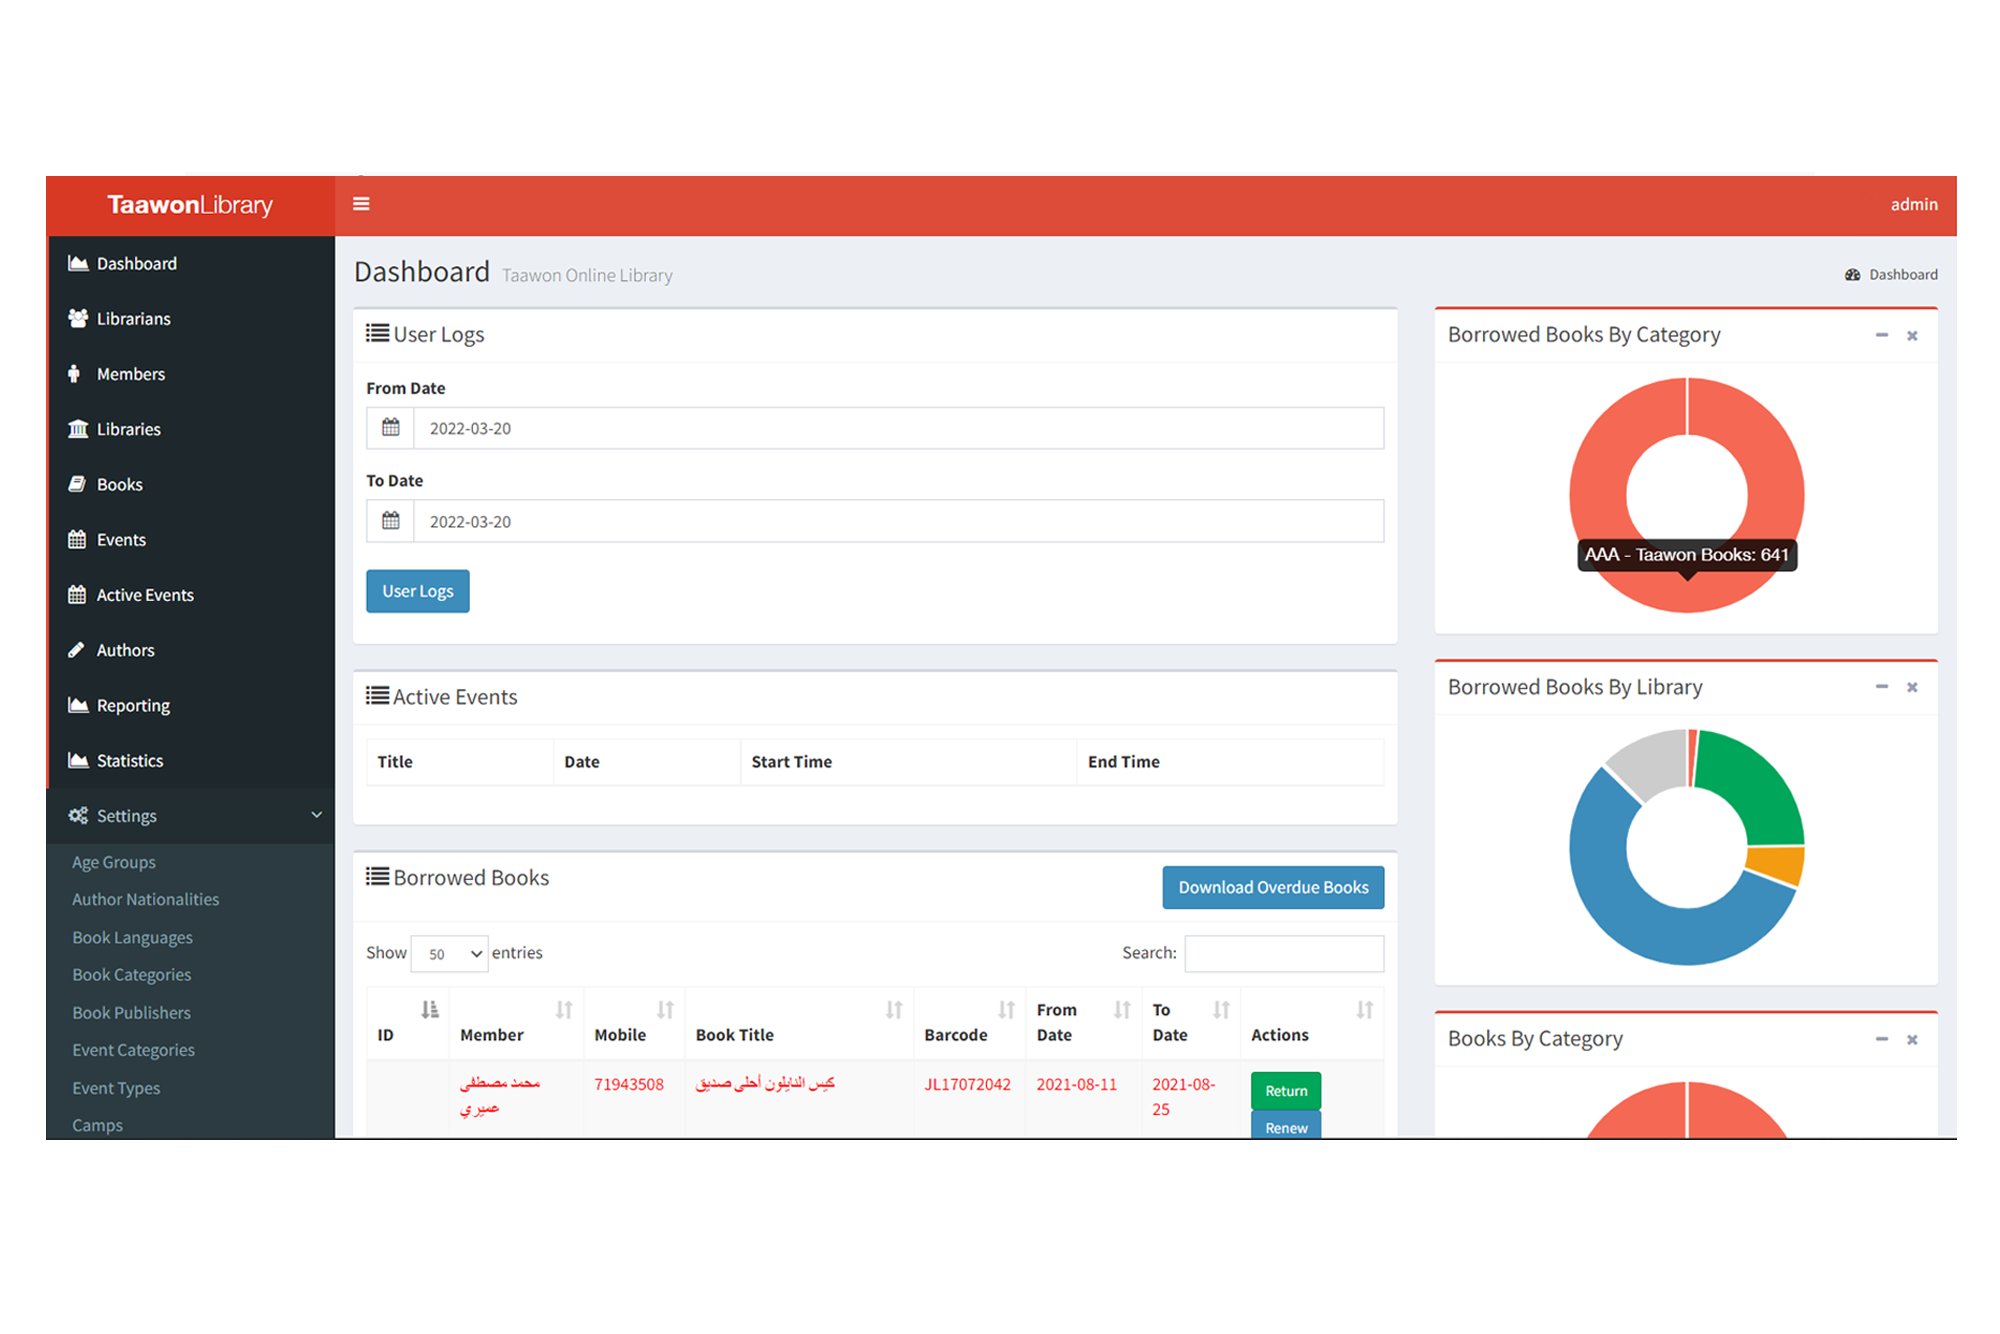The width and height of the screenshot is (2000, 1334).
Task: Open Book Publishers settings link
Action: point(131,1012)
